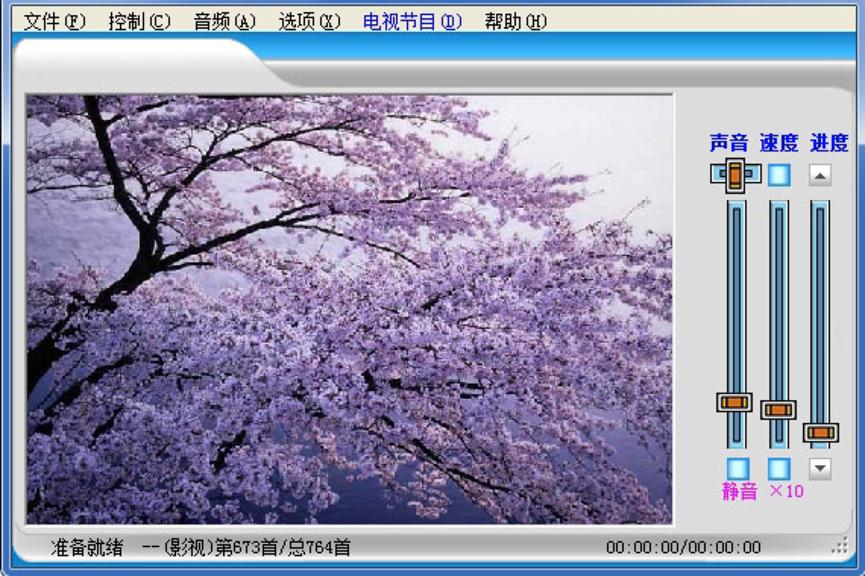This screenshot has width=865, height=576.
Task: Click the 进度 progress slider handle
Action: coord(818,434)
